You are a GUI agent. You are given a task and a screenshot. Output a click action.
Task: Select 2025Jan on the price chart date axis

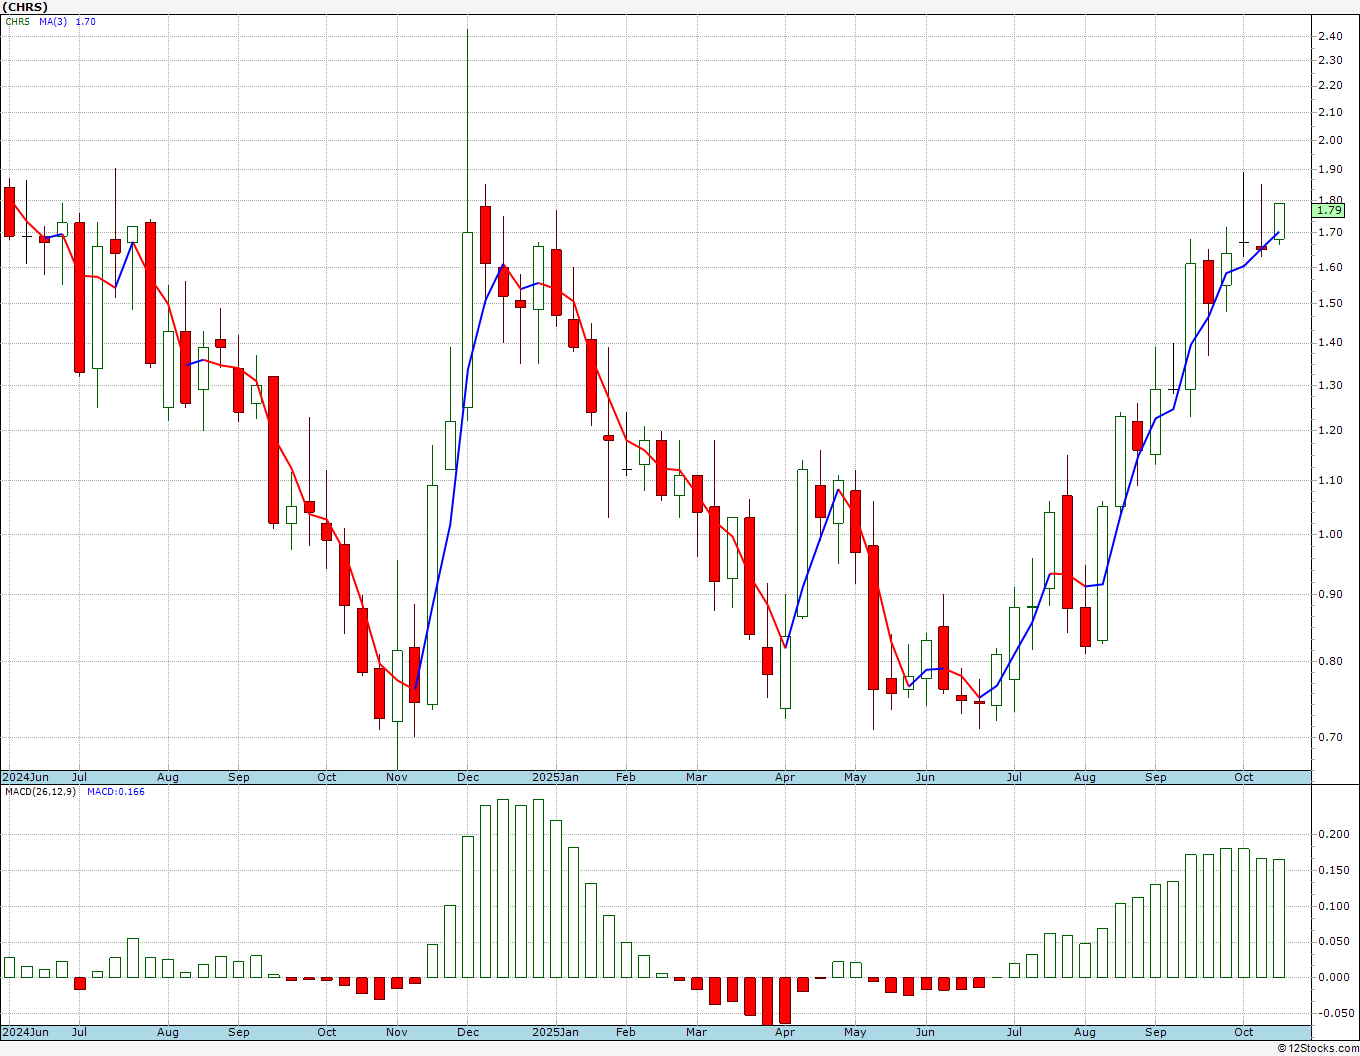tap(555, 777)
